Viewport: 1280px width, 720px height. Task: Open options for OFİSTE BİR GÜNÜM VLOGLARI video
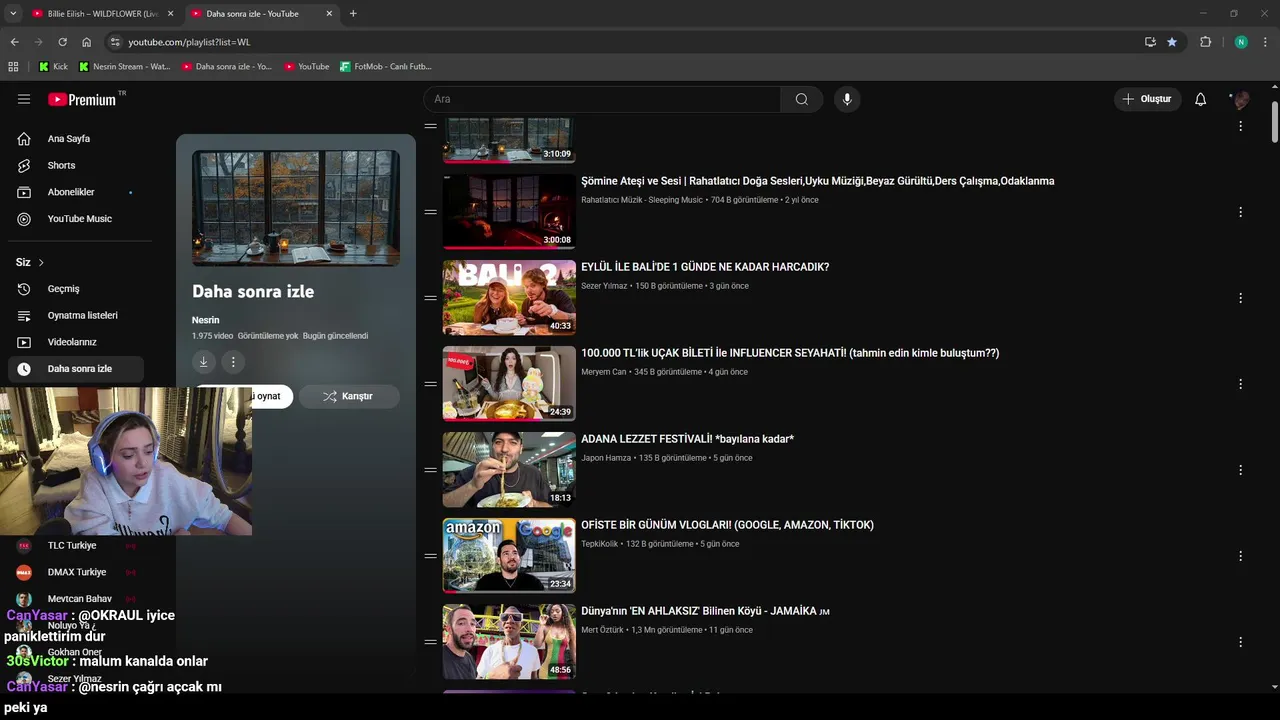(1240, 556)
